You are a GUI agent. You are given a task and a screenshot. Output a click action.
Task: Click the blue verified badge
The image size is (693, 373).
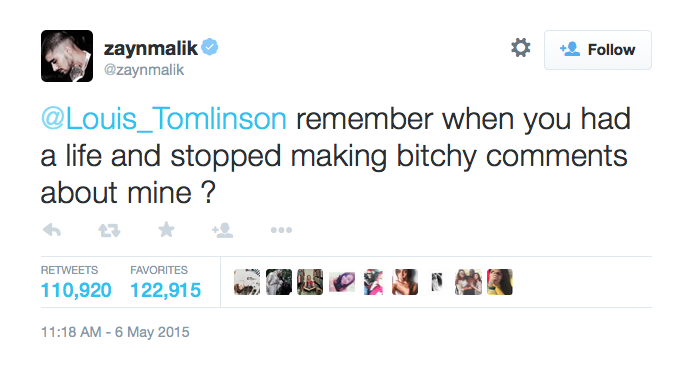(x=210, y=47)
